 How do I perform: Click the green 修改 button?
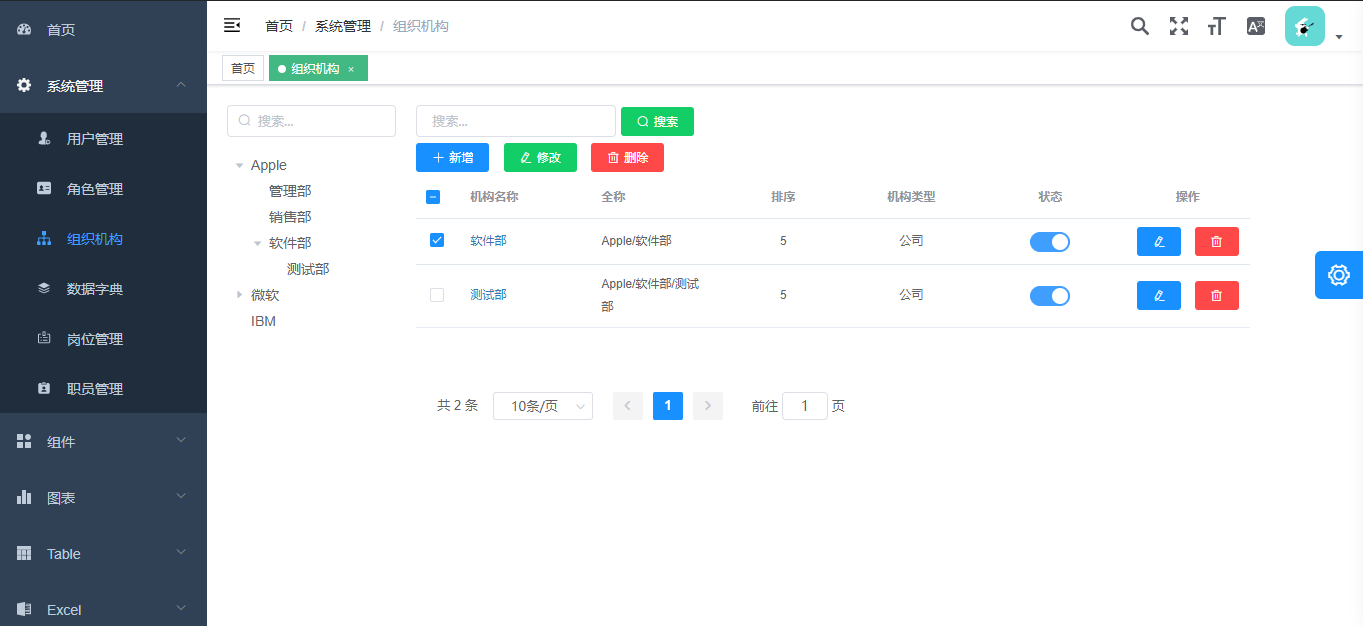(540, 157)
